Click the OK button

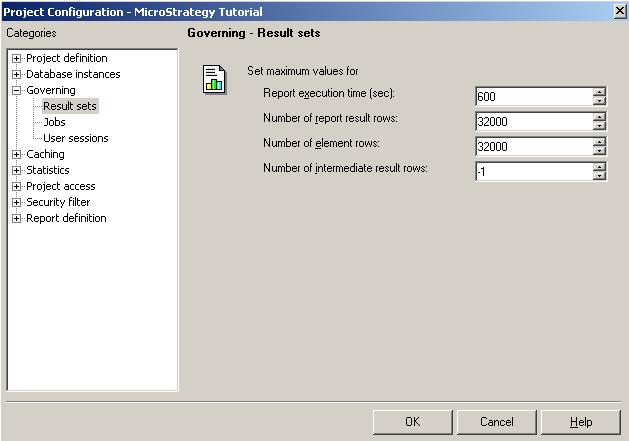tap(412, 422)
